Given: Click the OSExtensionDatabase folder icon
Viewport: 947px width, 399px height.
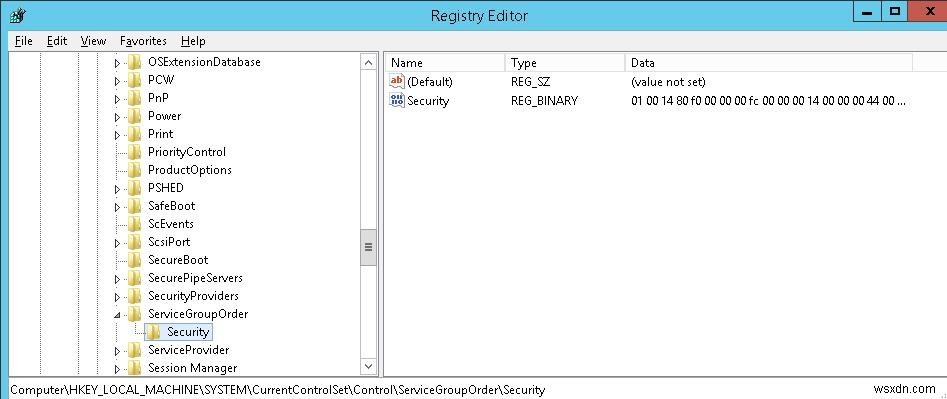Looking at the screenshot, I should point(135,62).
